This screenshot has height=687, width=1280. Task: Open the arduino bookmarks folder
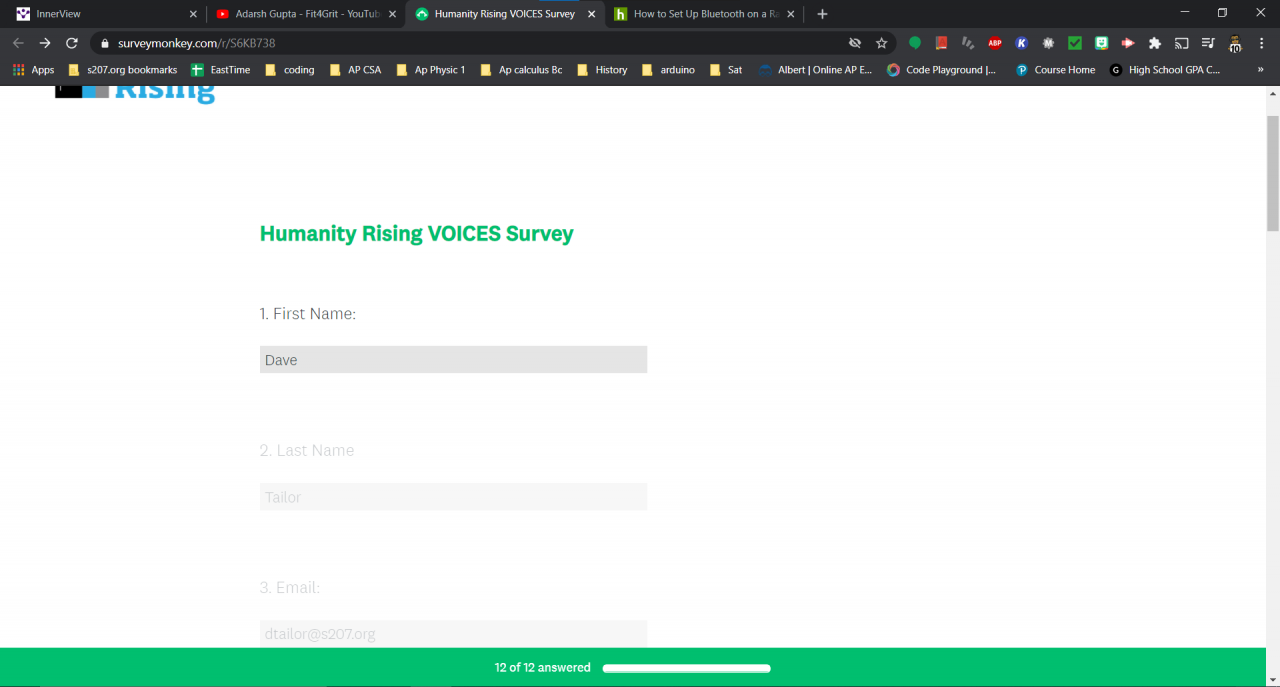click(668, 70)
